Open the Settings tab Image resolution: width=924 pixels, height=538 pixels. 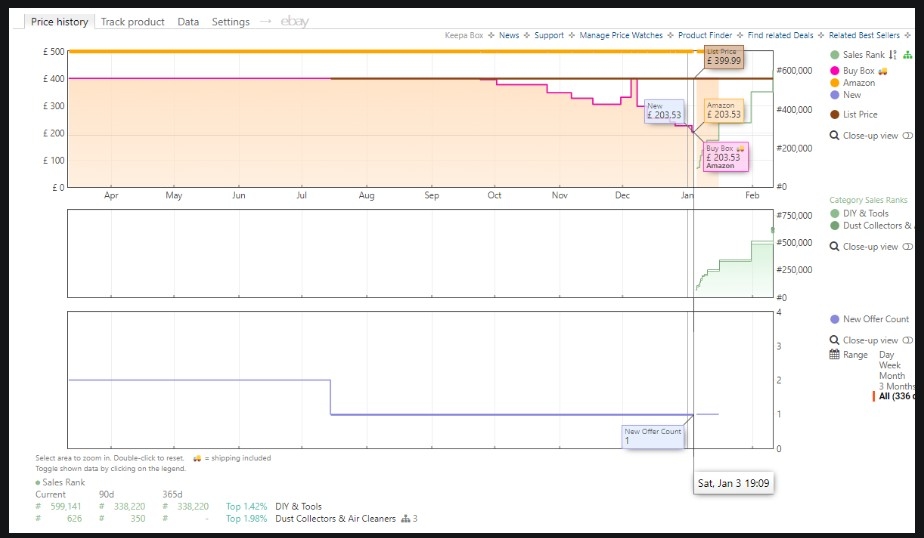(230, 21)
